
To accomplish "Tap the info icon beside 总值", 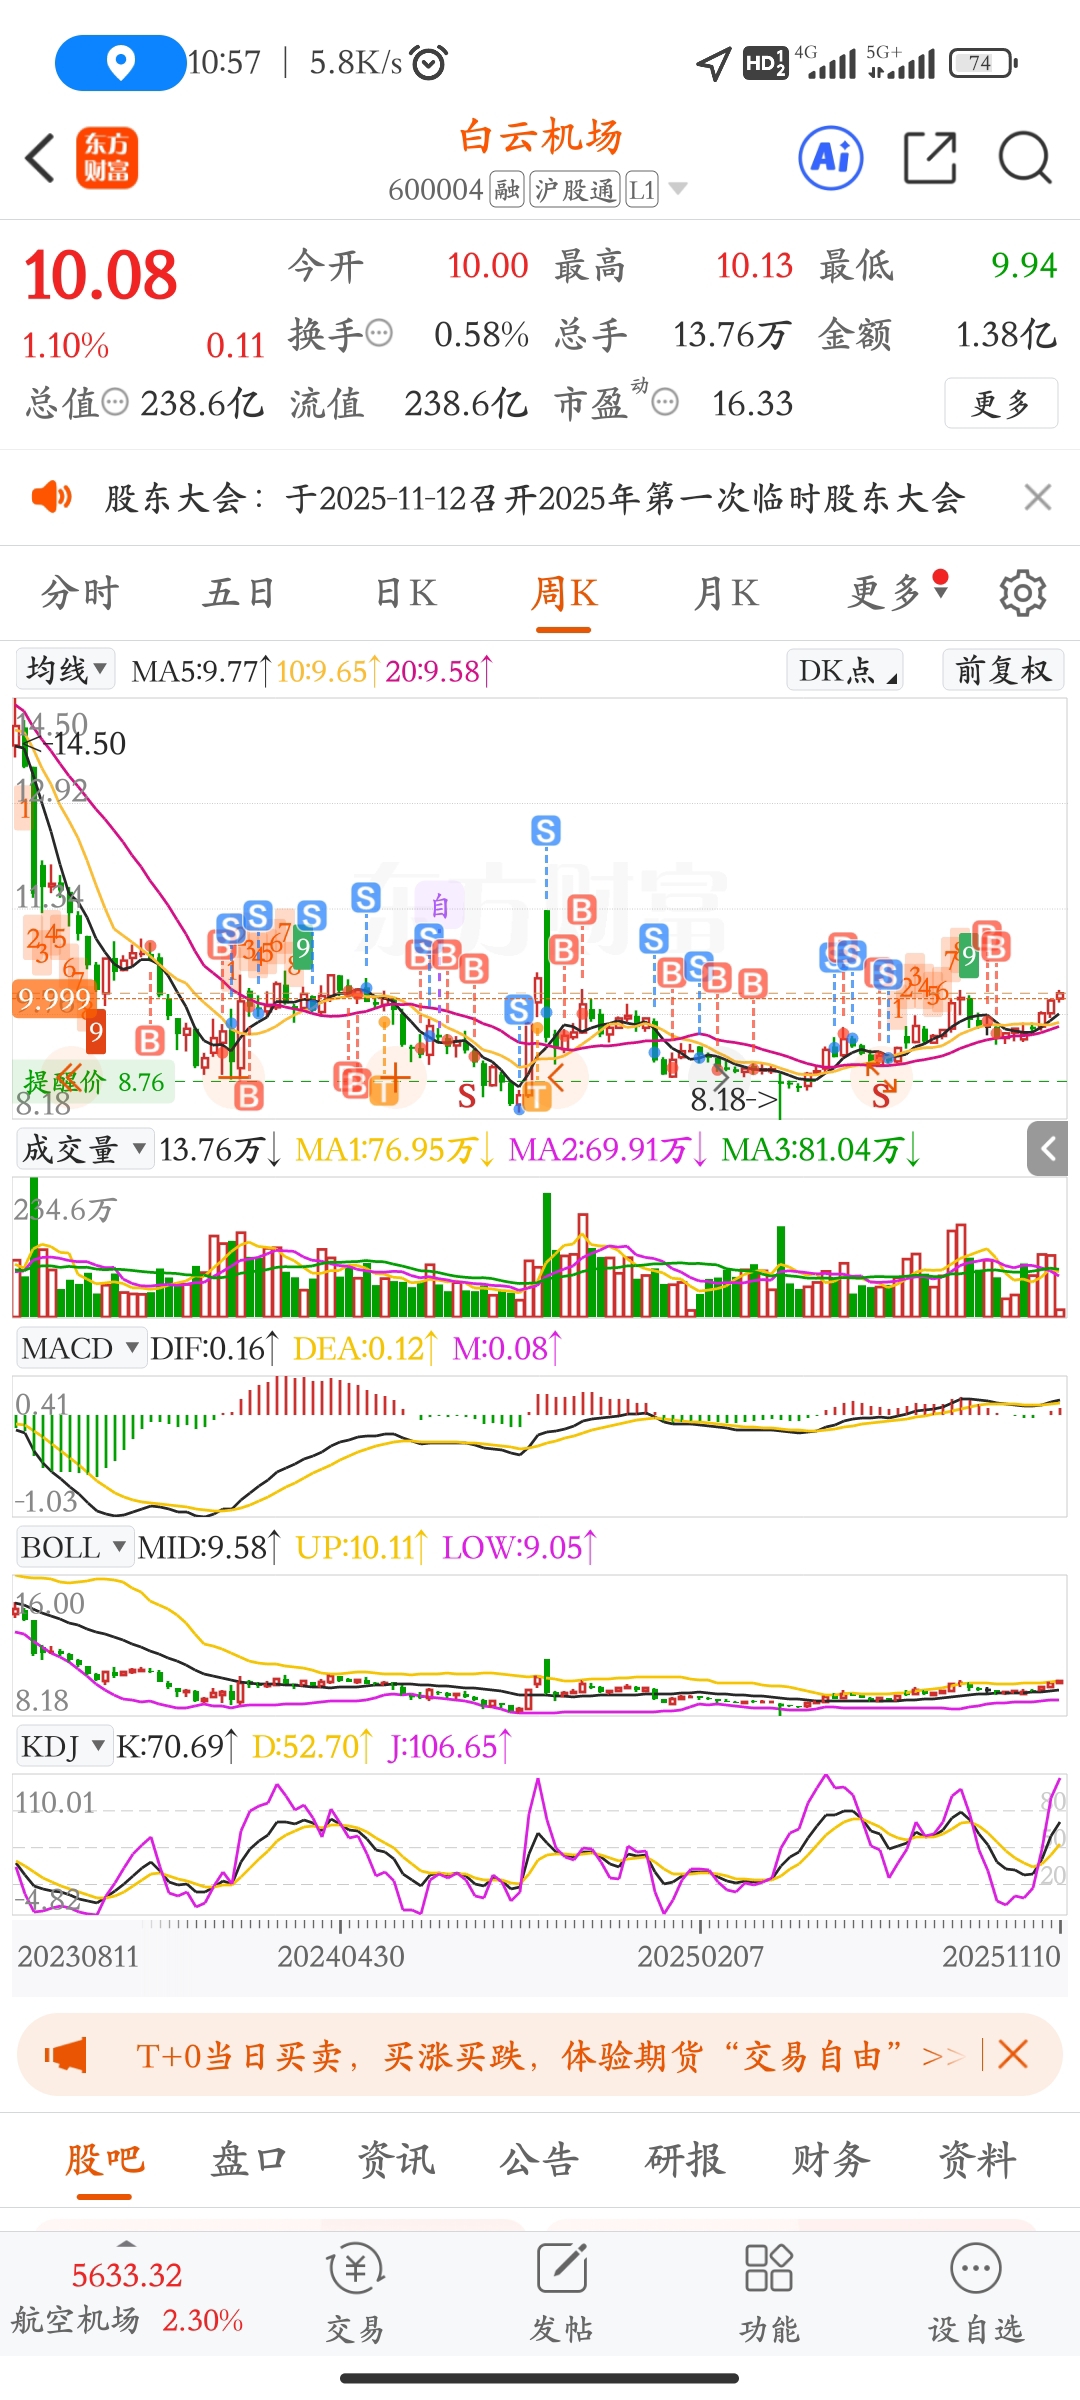I will (x=116, y=402).
